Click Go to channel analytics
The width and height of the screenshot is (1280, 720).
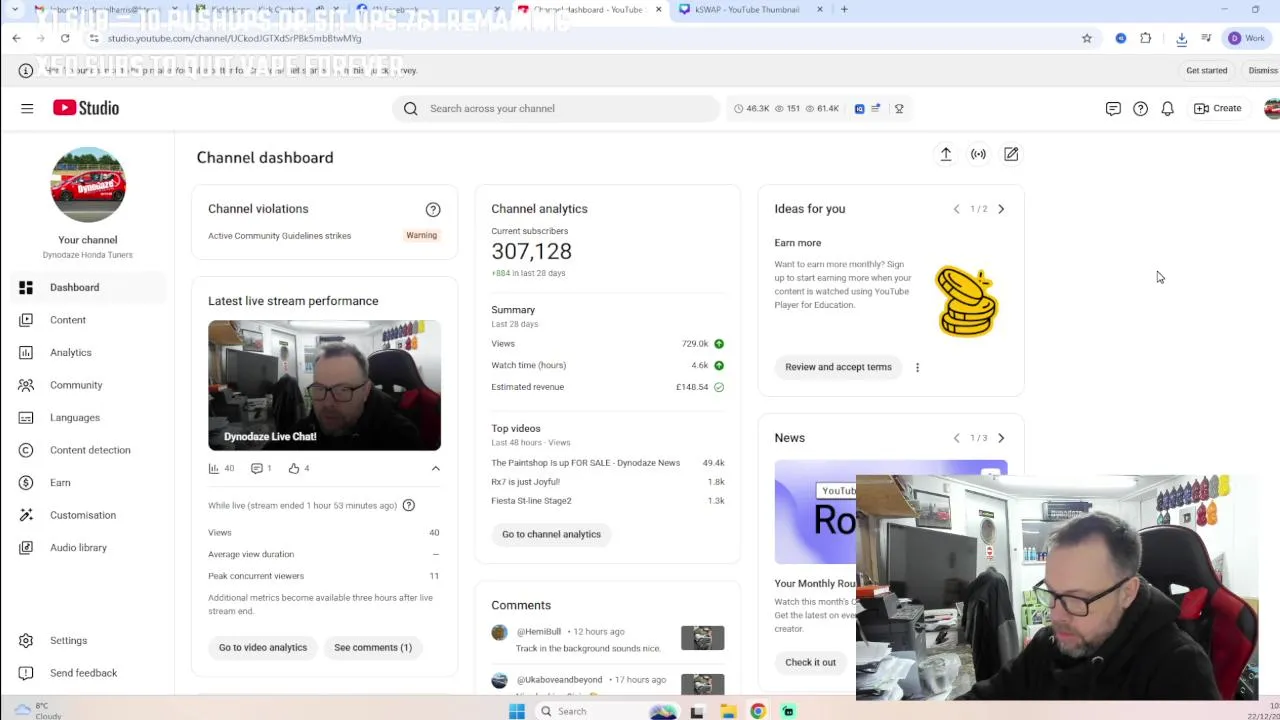(x=551, y=534)
